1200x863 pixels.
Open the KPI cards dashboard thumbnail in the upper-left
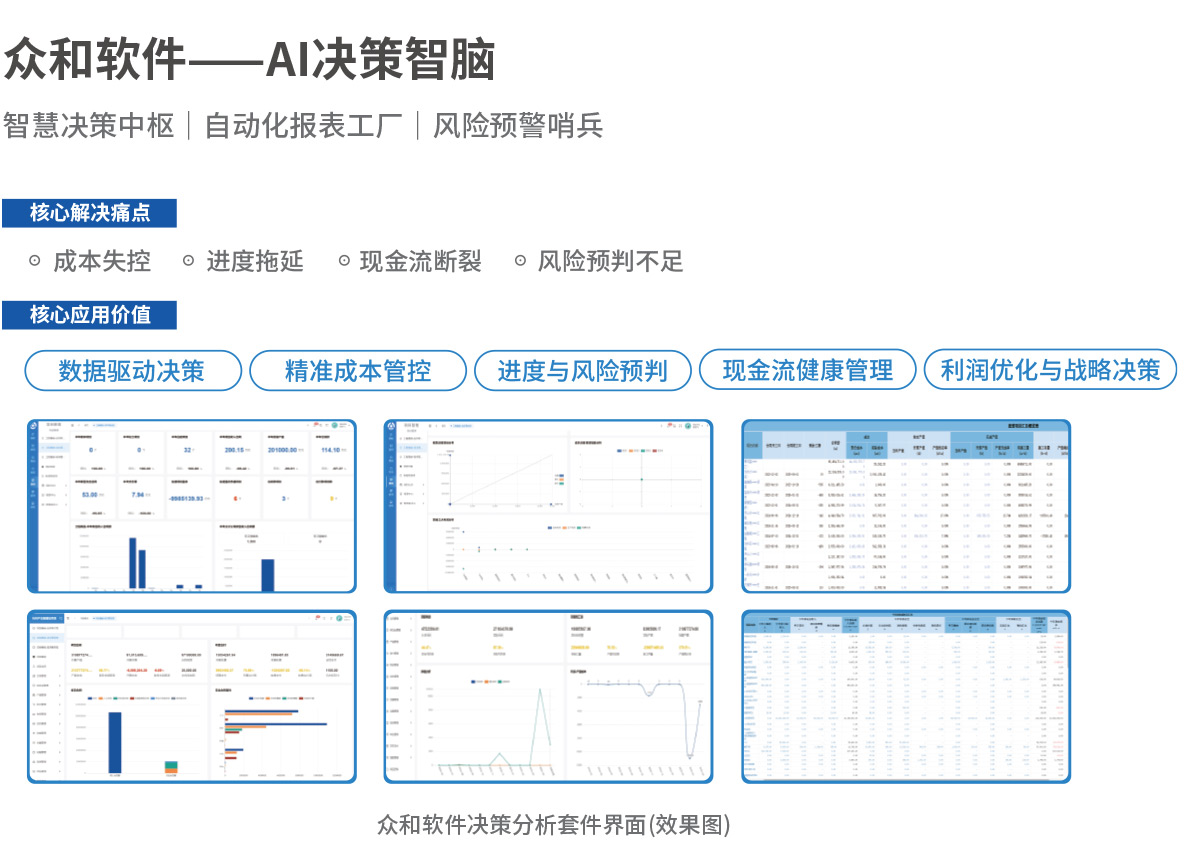(191, 506)
